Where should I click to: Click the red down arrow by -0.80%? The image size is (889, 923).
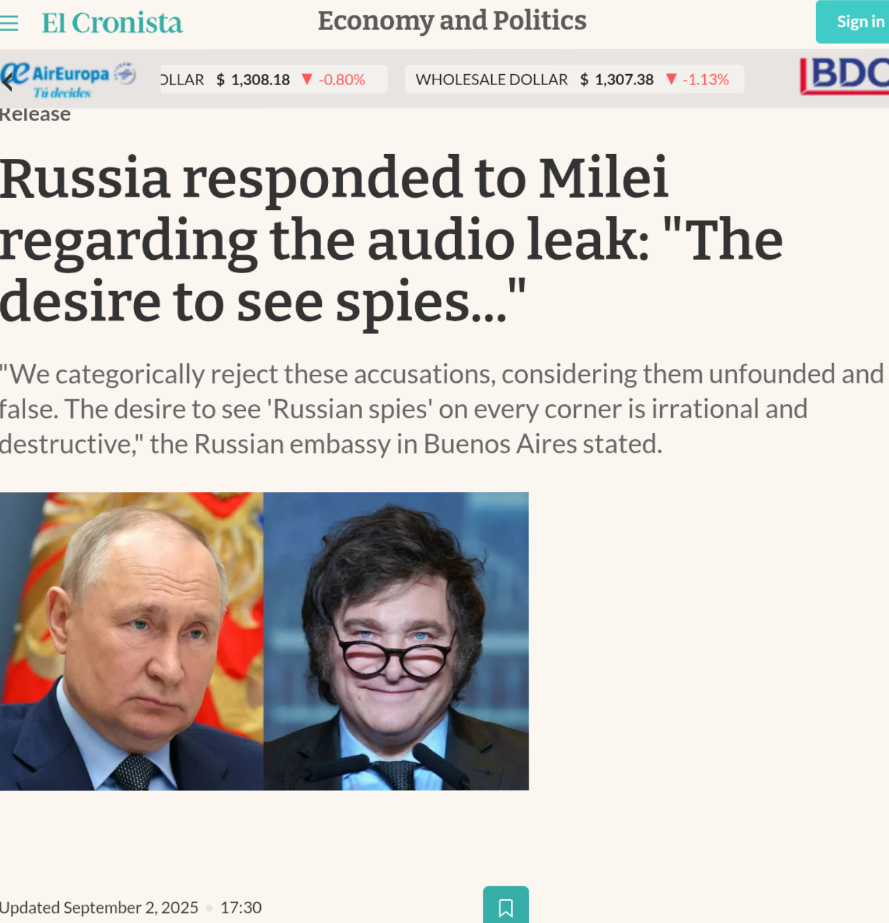(x=307, y=79)
